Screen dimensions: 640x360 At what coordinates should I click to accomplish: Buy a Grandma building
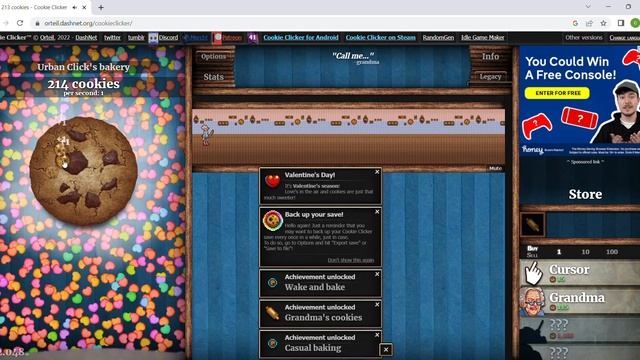coord(580,301)
